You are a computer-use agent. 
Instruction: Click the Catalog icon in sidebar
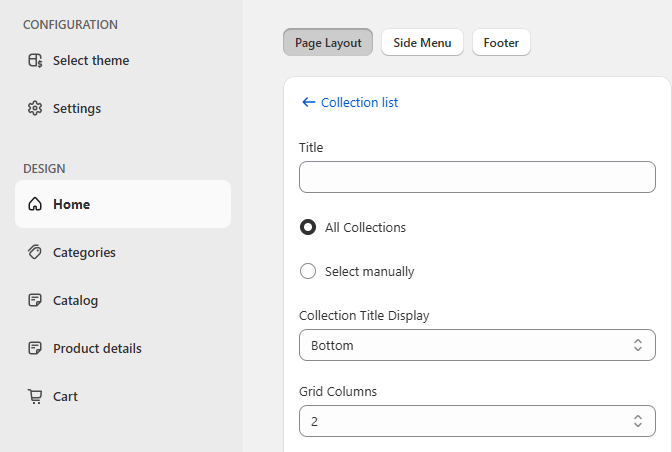click(35, 300)
